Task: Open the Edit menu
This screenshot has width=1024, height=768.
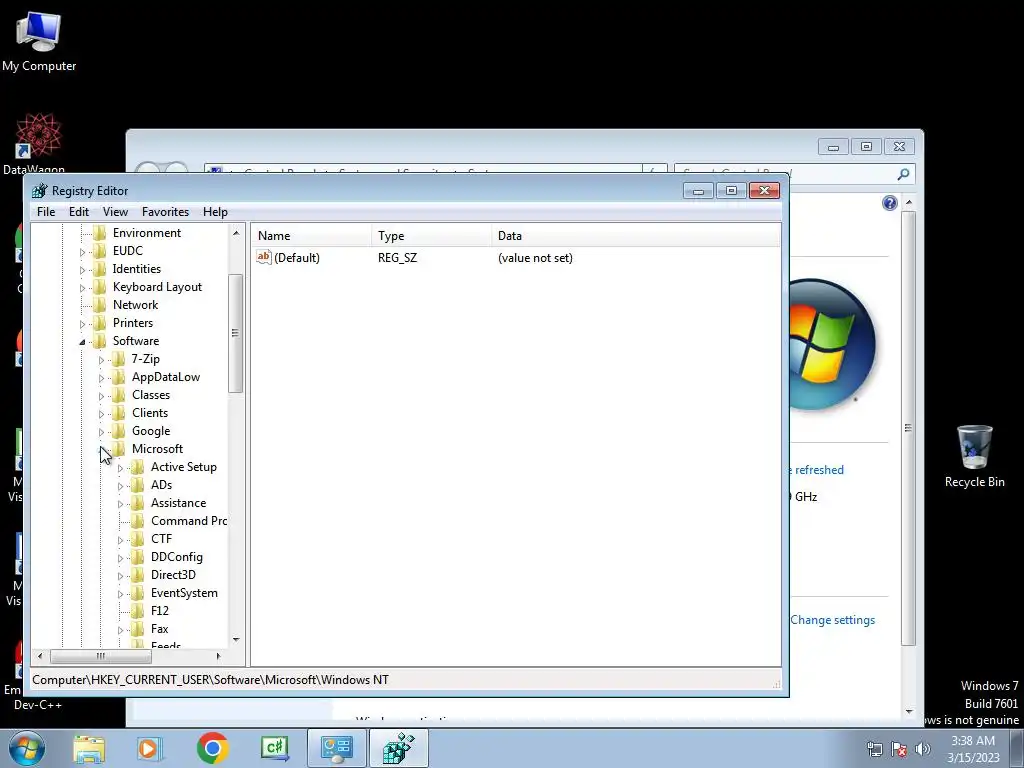Action: (78, 212)
